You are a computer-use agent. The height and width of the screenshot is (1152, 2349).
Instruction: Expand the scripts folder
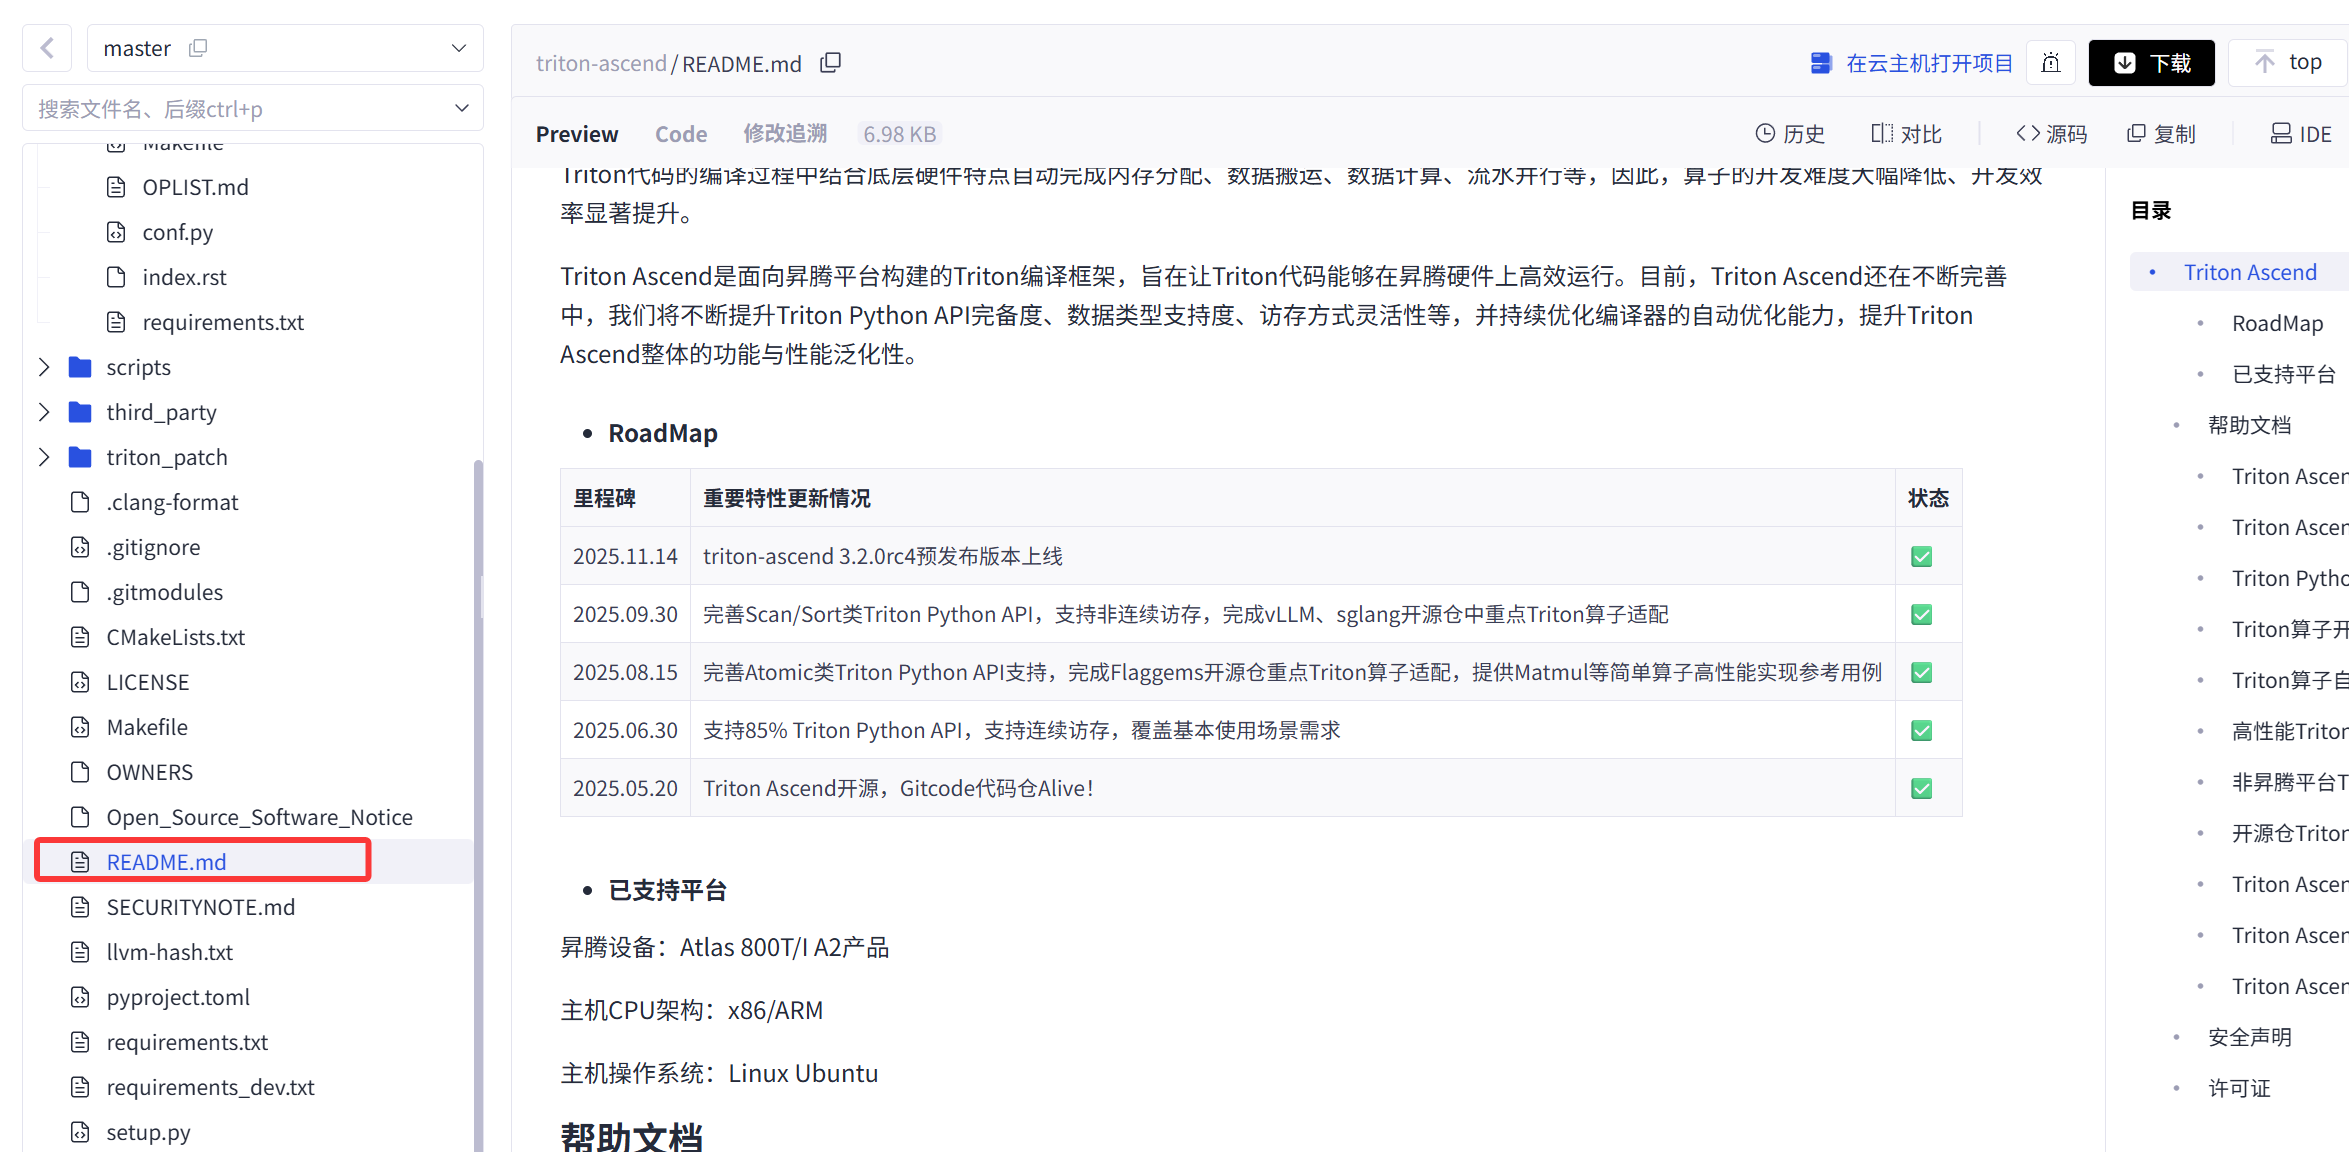pyautogui.click(x=44, y=367)
